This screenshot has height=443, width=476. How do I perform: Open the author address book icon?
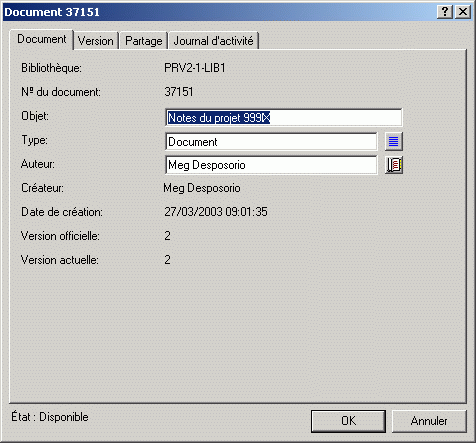point(394,165)
